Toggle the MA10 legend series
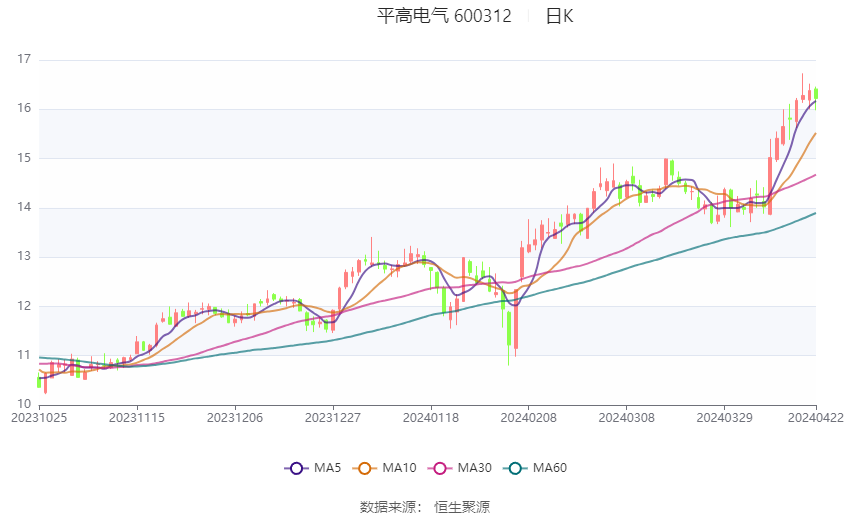850x517 pixels. coord(384,468)
